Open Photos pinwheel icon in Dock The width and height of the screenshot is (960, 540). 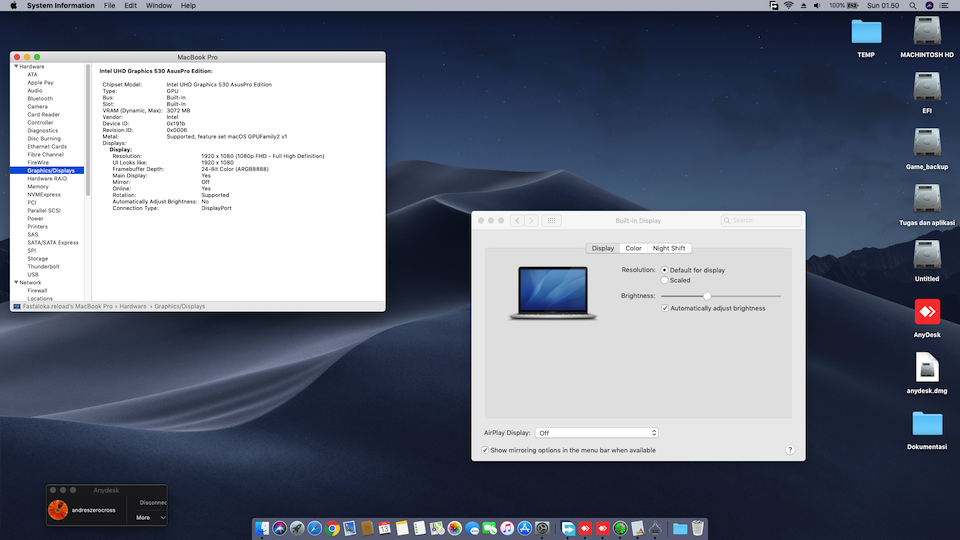pos(454,528)
